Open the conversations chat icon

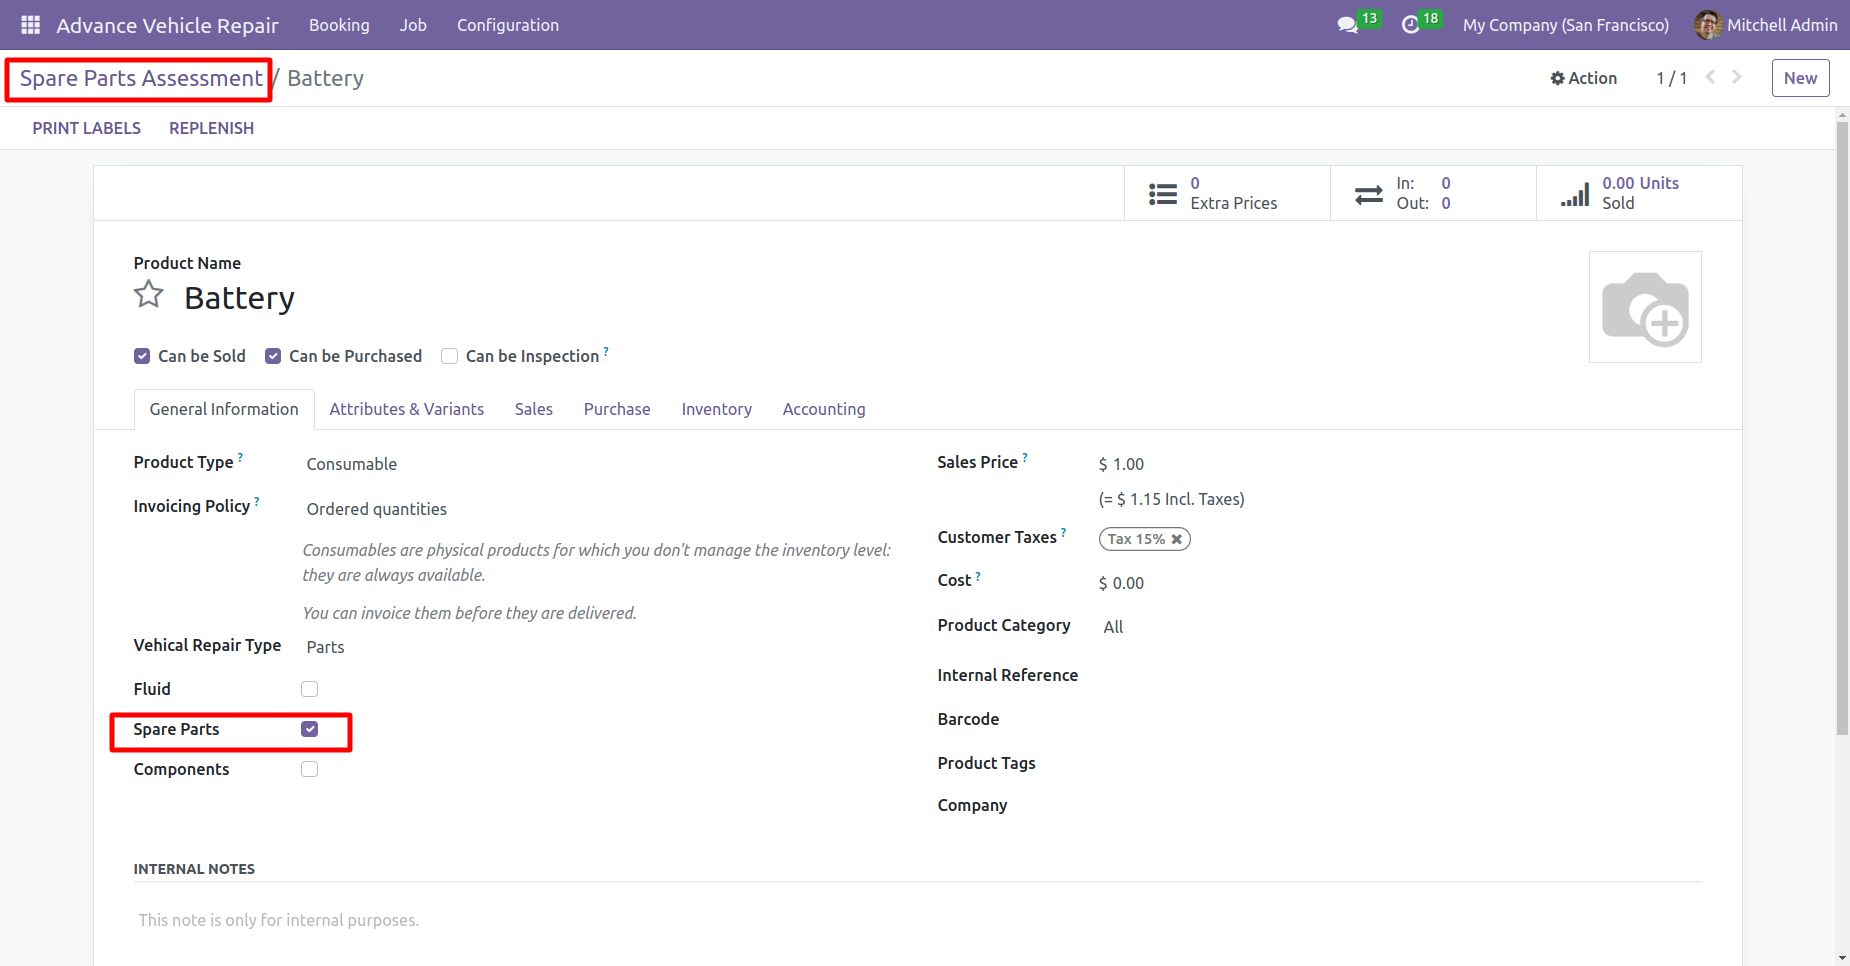click(1347, 25)
